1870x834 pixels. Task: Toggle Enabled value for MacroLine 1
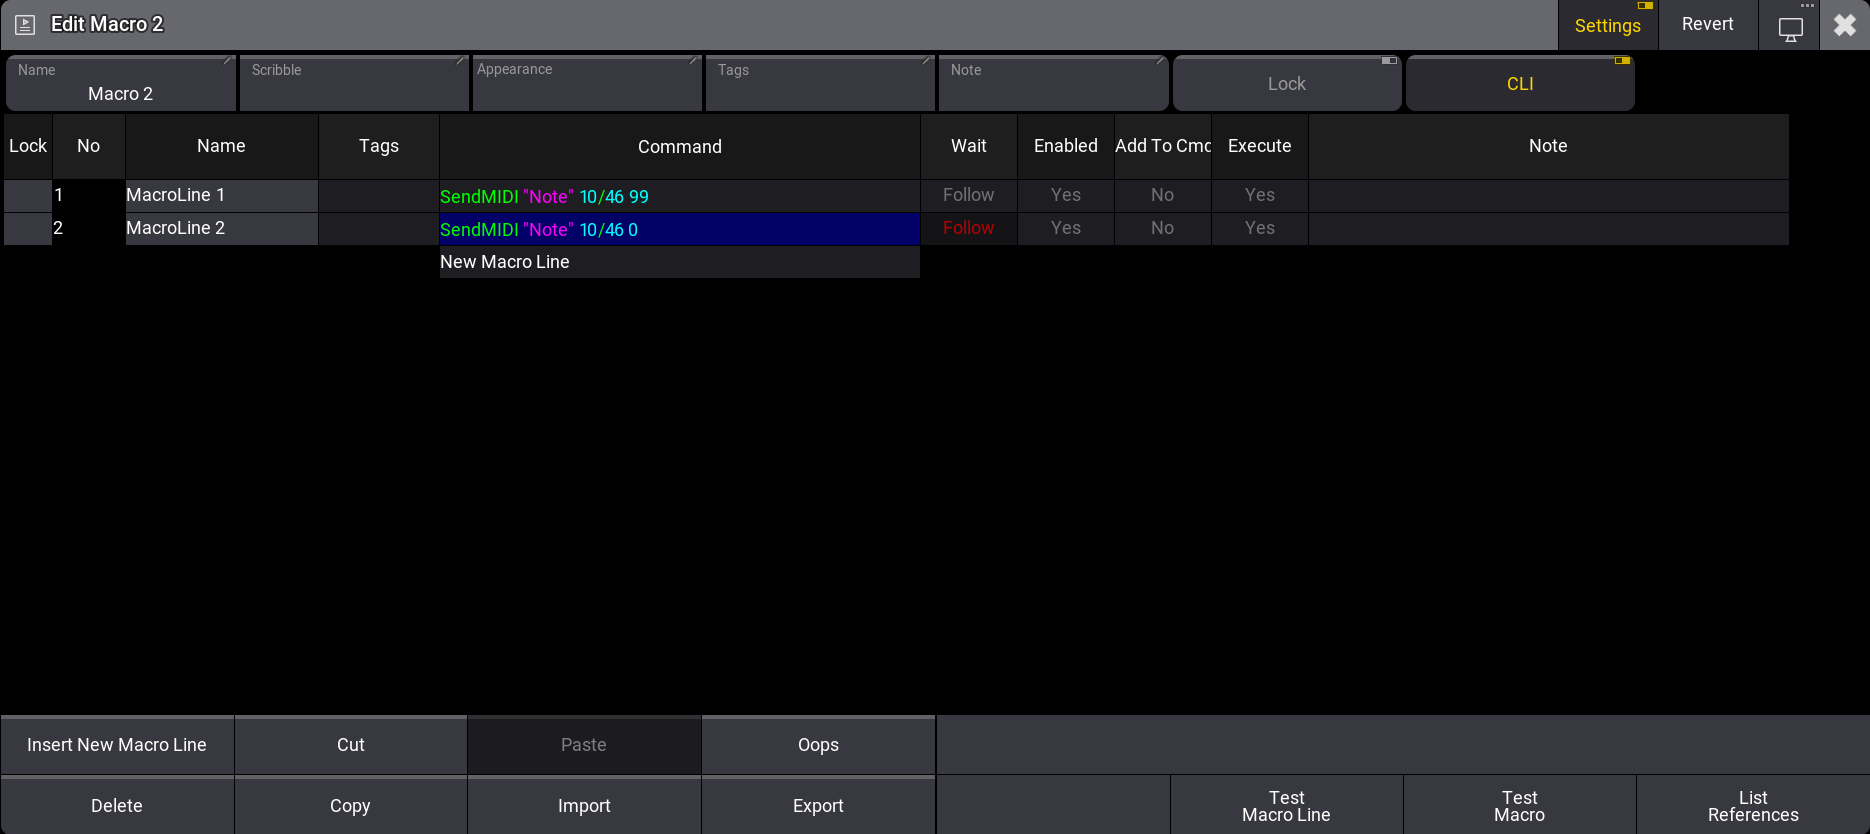(x=1065, y=195)
